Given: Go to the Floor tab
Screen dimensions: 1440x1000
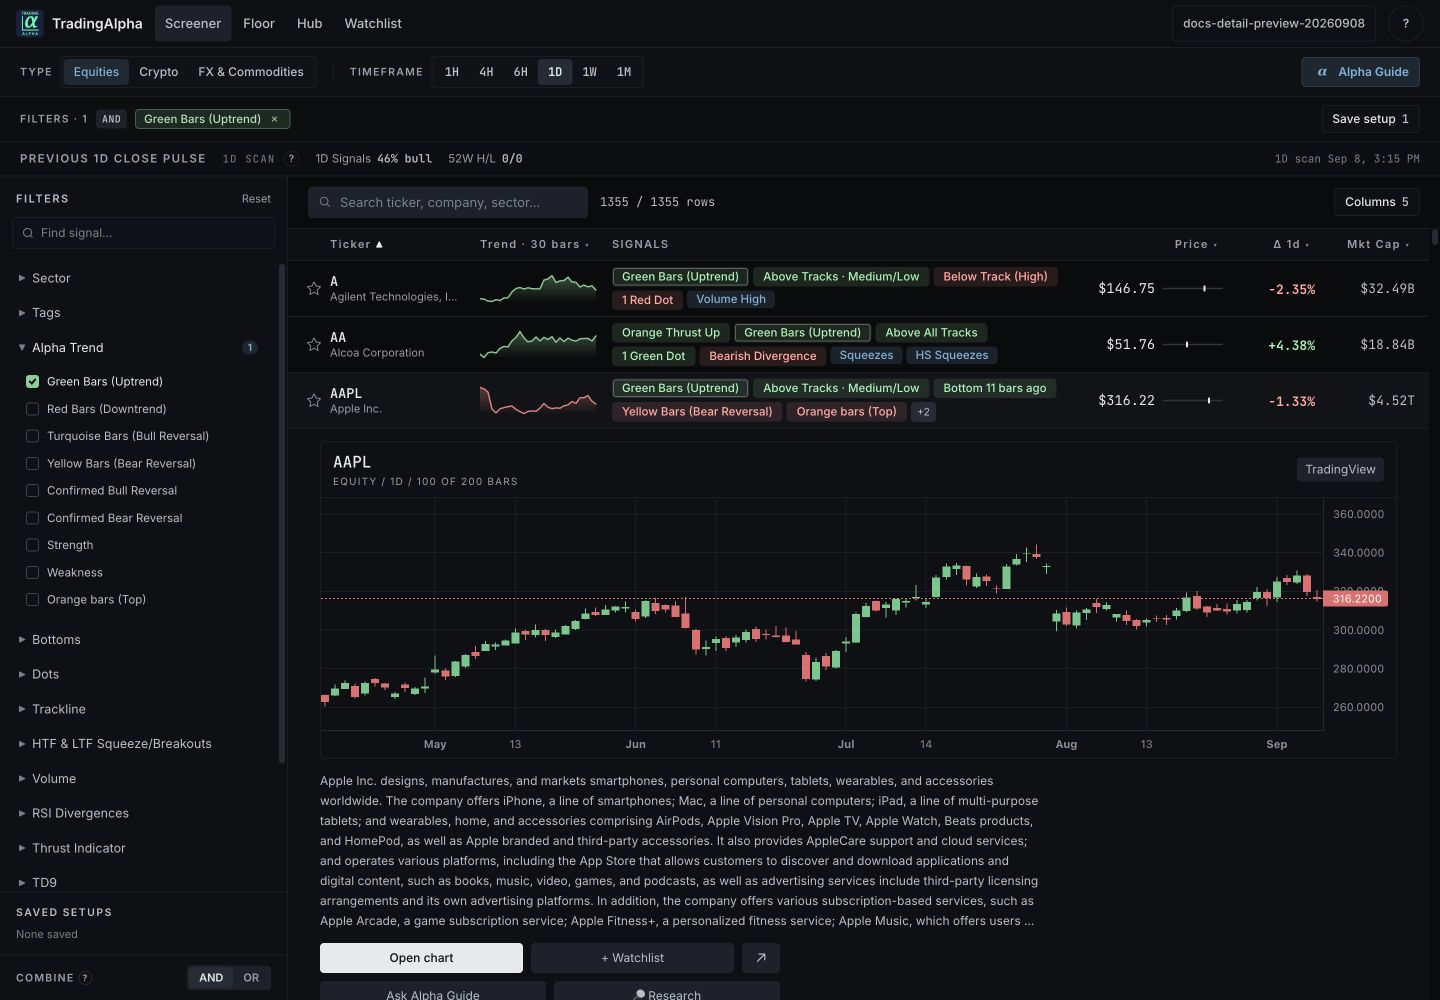Looking at the screenshot, I should (x=258, y=23).
